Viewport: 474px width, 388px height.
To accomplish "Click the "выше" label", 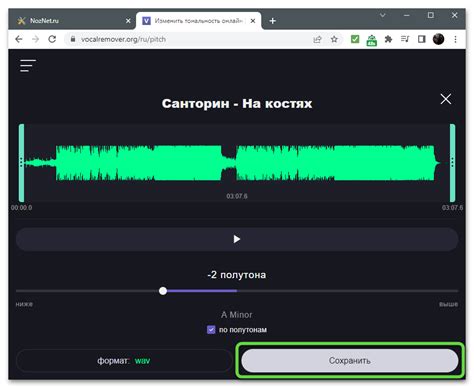I will 448,304.
